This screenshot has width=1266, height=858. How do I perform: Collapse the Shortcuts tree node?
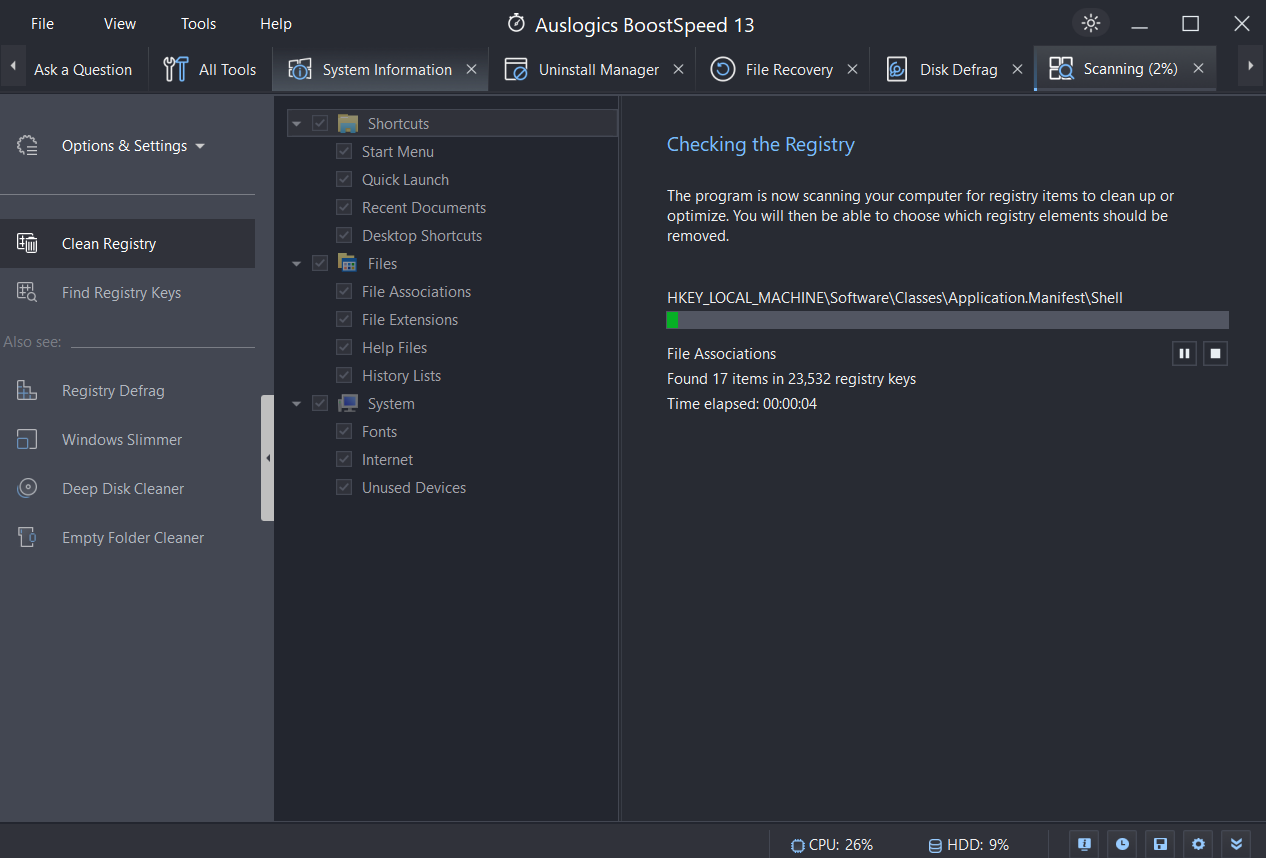pos(297,122)
